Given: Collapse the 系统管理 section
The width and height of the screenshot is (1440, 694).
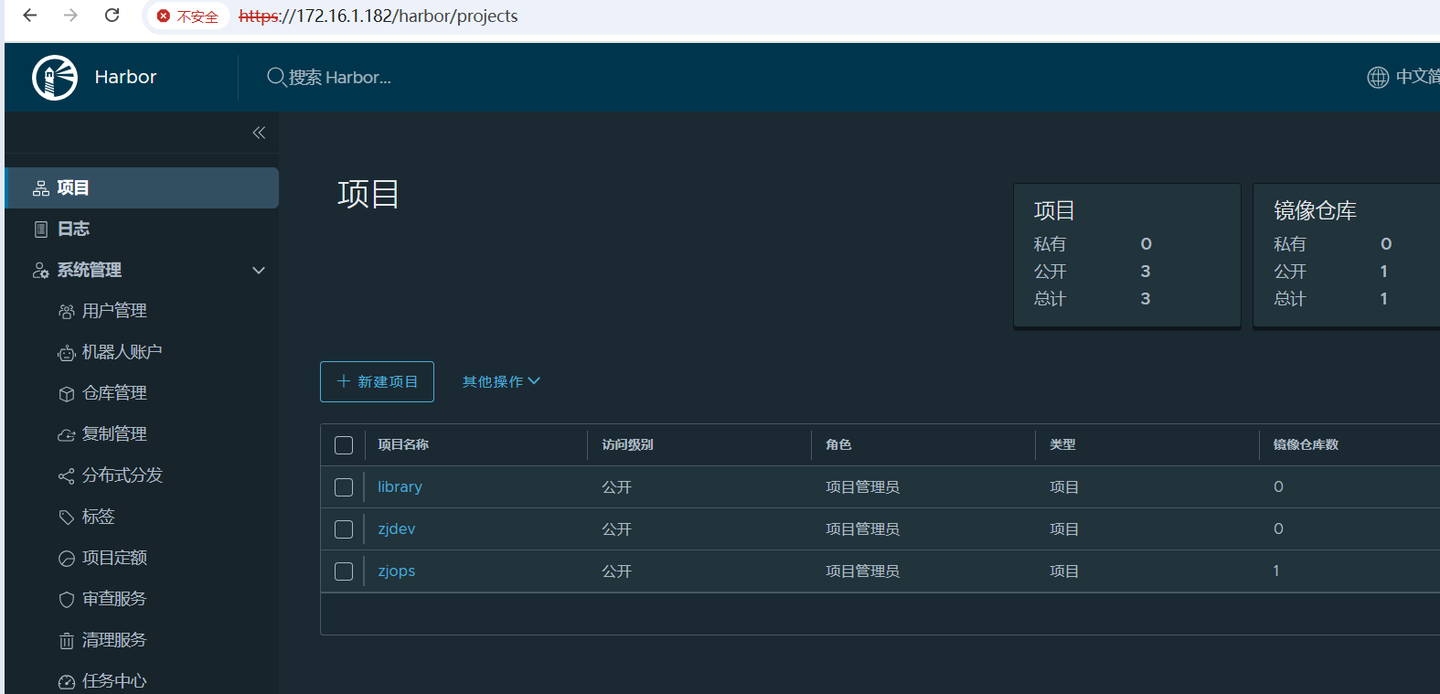Looking at the screenshot, I should coord(257,270).
